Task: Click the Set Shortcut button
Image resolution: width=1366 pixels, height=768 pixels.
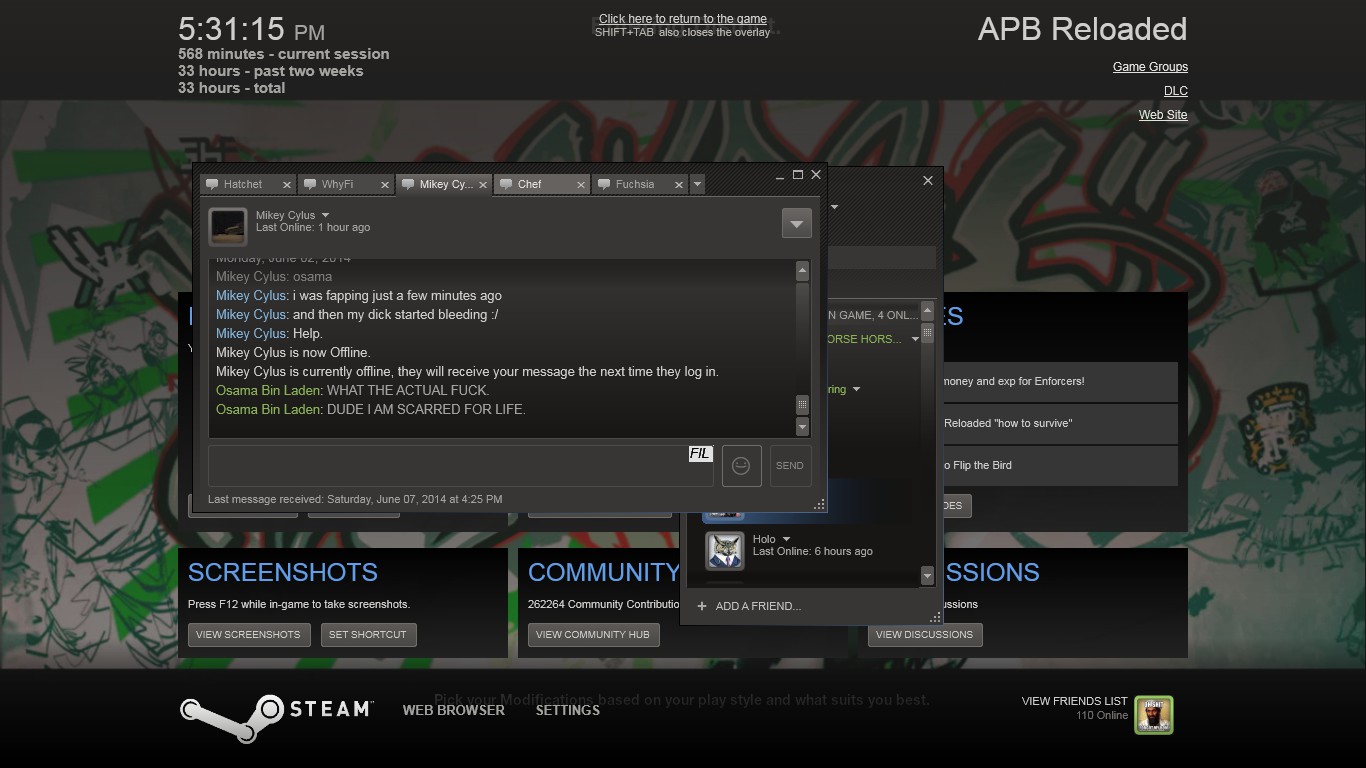Action: (368, 635)
